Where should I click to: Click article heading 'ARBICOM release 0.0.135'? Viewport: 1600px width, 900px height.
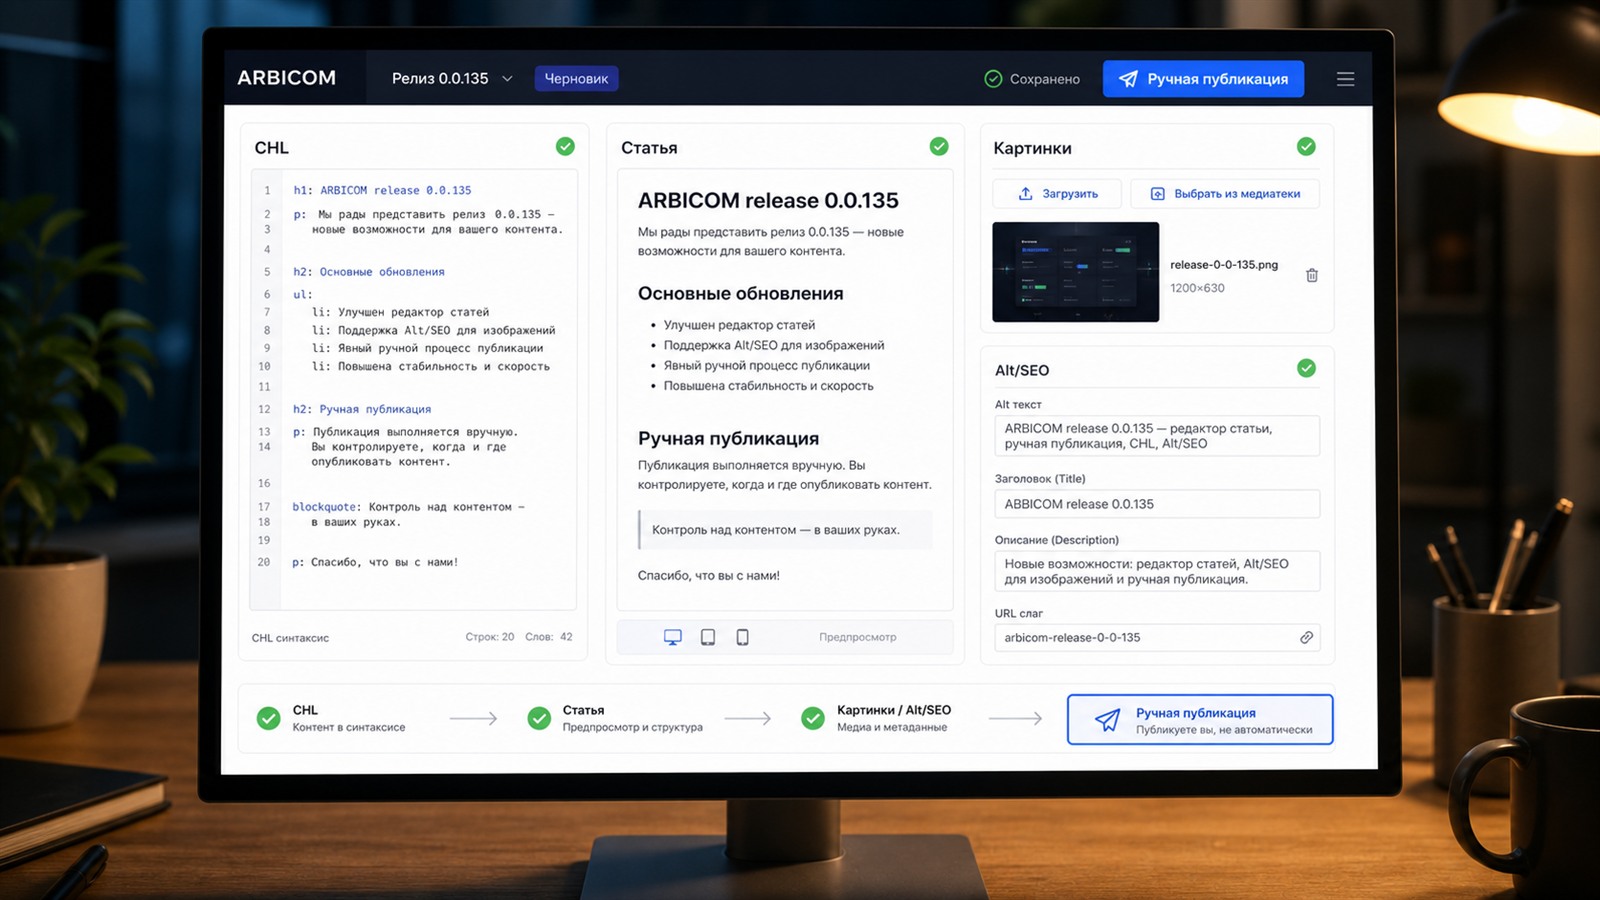coord(768,200)
